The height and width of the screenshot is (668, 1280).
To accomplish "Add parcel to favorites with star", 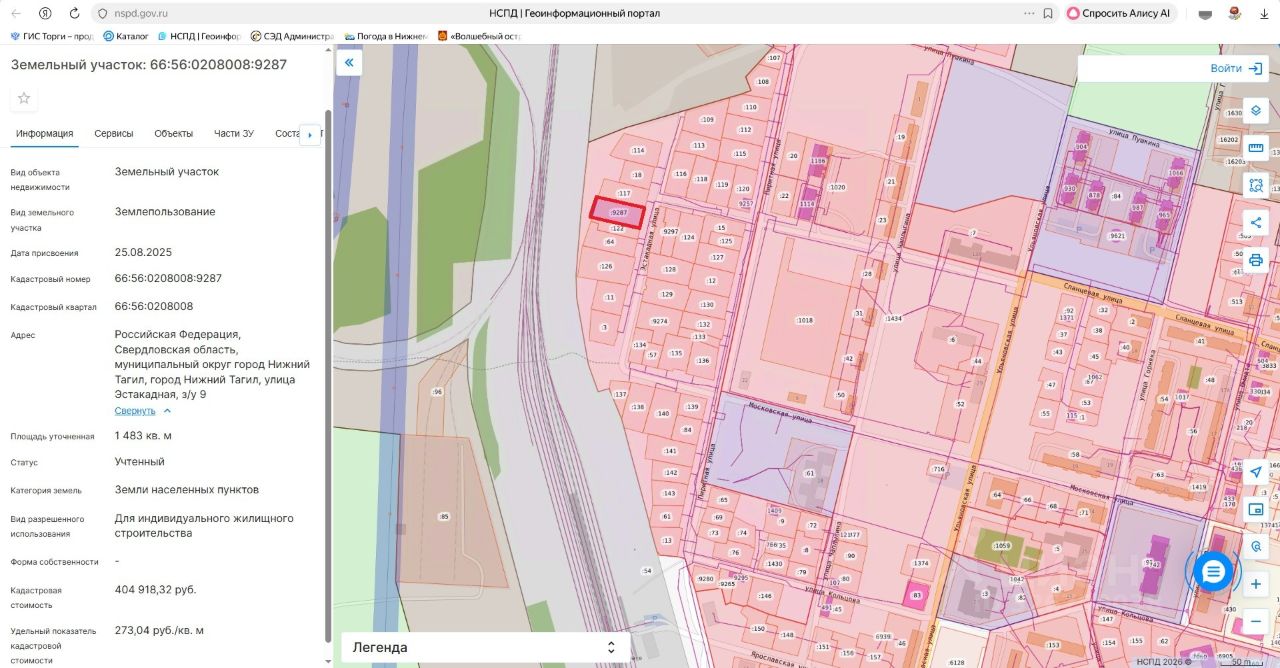I will [x=24, y=98].
